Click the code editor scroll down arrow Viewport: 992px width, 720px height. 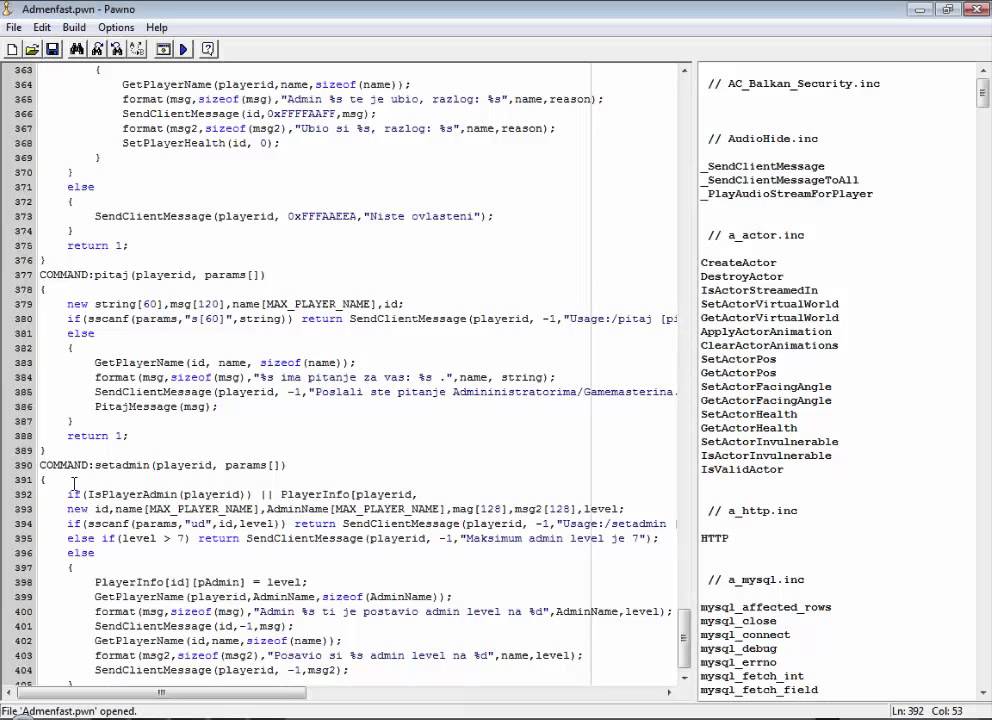pyautogui.click(x=685, y=678)
